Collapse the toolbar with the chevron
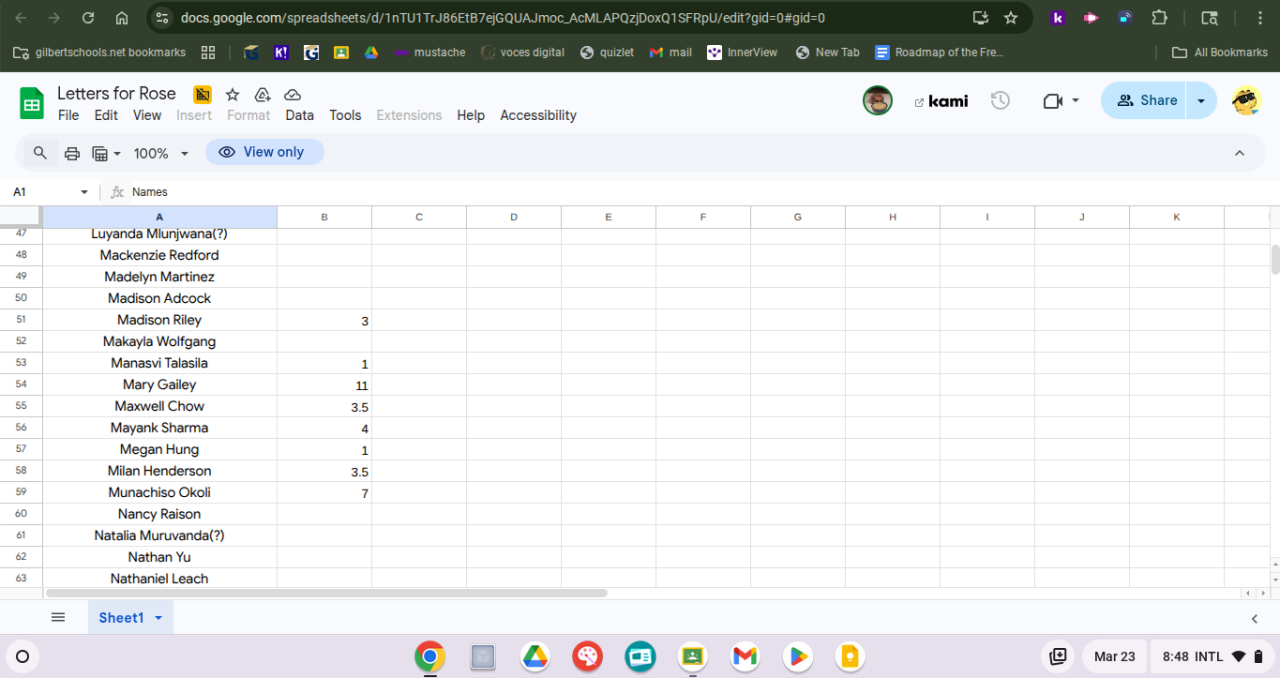The width and height of the screenshot is (1280, 678). tap(1239, 153)
